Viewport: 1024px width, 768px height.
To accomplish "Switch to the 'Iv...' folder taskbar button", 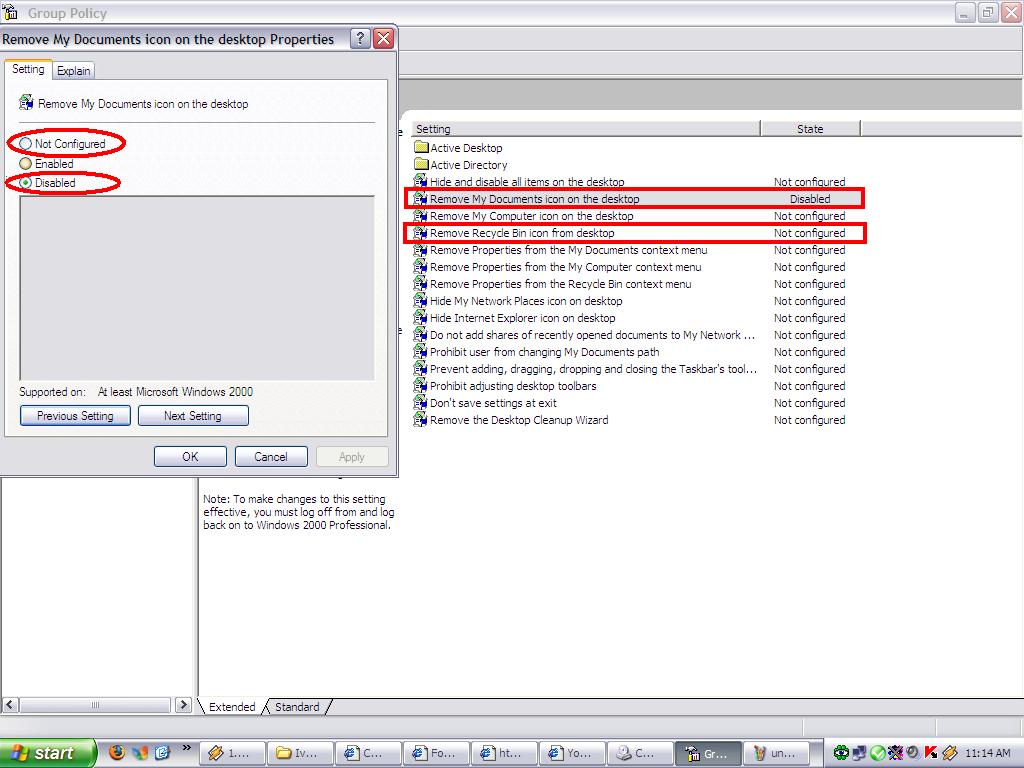I will click(x=300, y=754).
